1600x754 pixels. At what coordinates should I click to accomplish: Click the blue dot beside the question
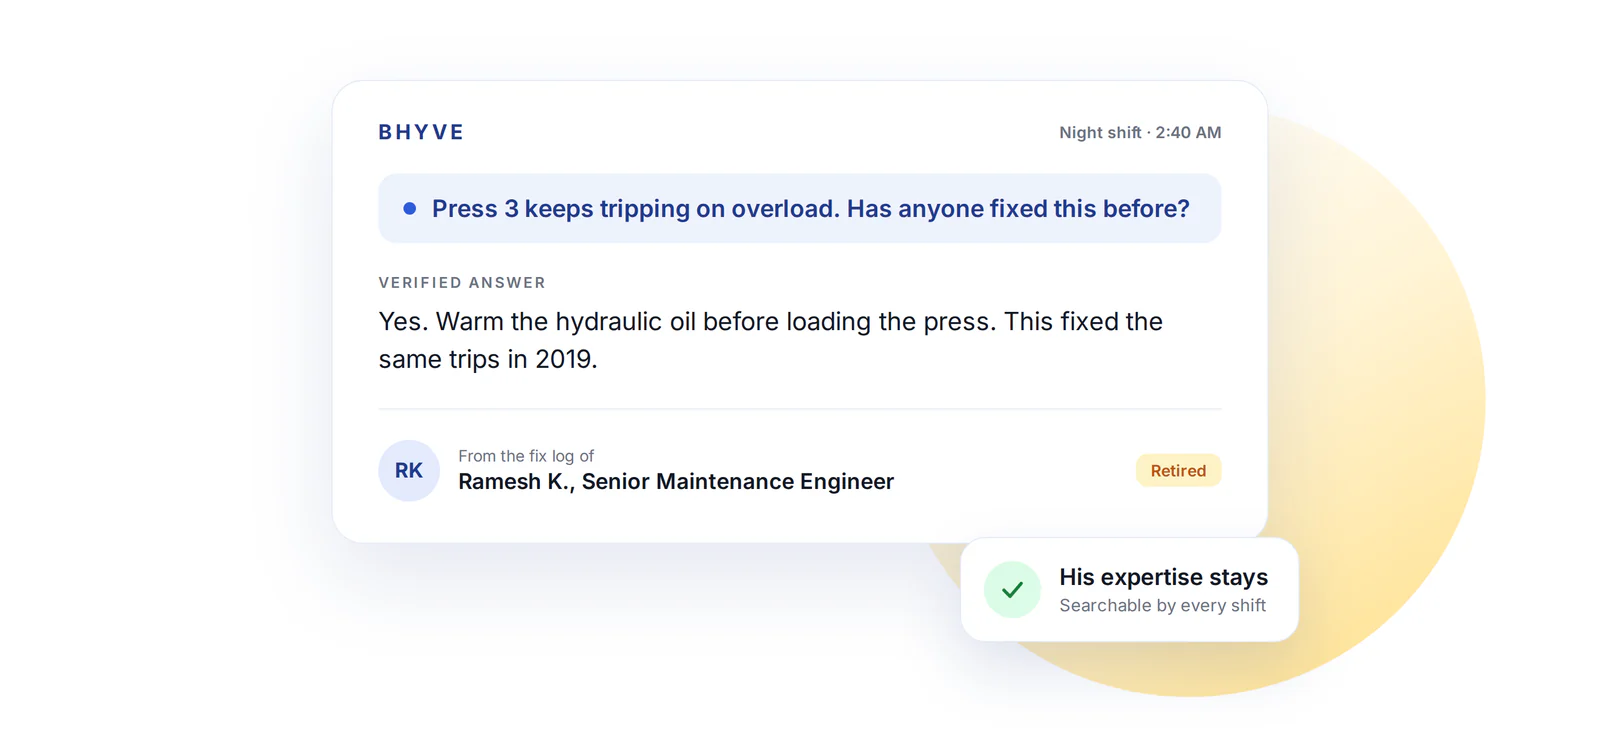click(x=410, y=209)
